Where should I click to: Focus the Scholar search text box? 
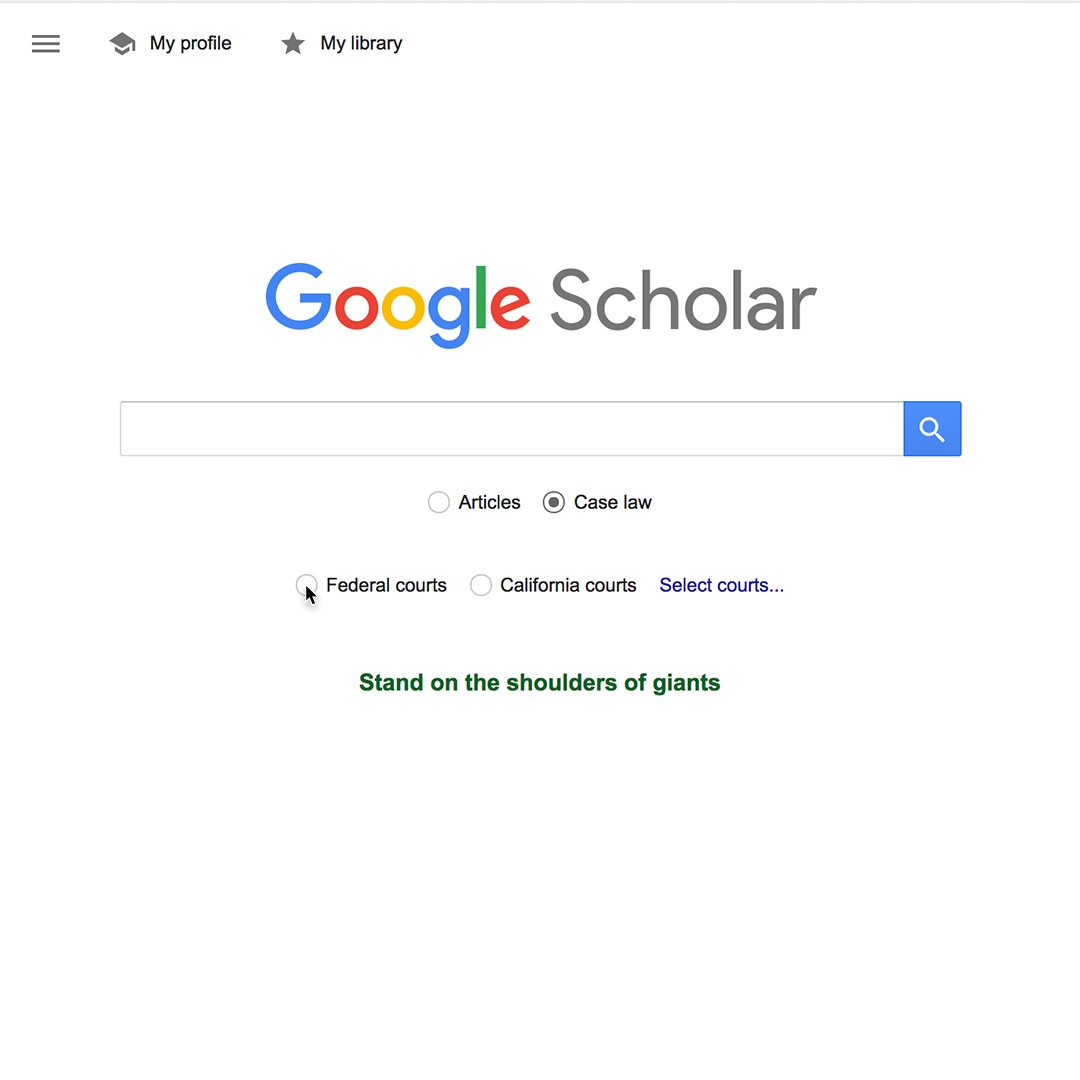512,428
